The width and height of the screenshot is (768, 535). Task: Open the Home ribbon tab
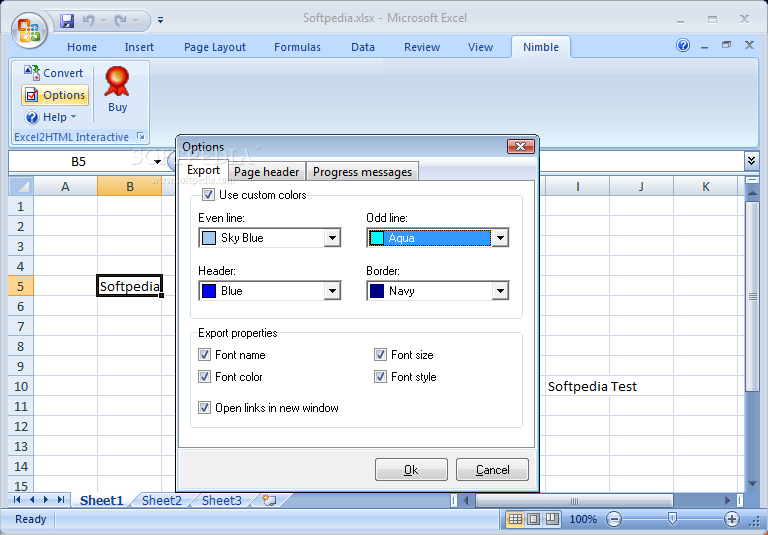pyautogui.click(x=82, y=47)
